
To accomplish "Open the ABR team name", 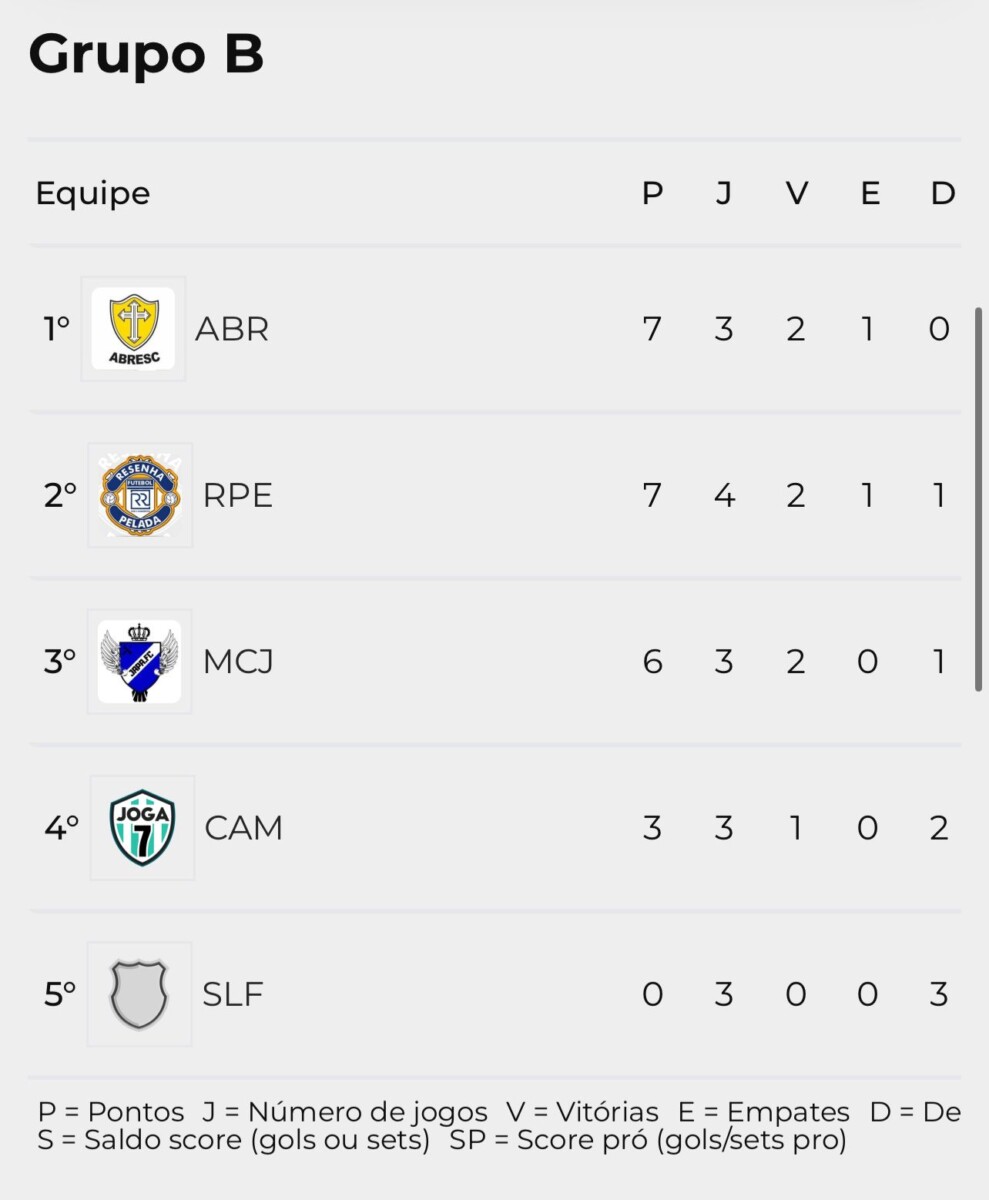I will [x=232, y=329].
